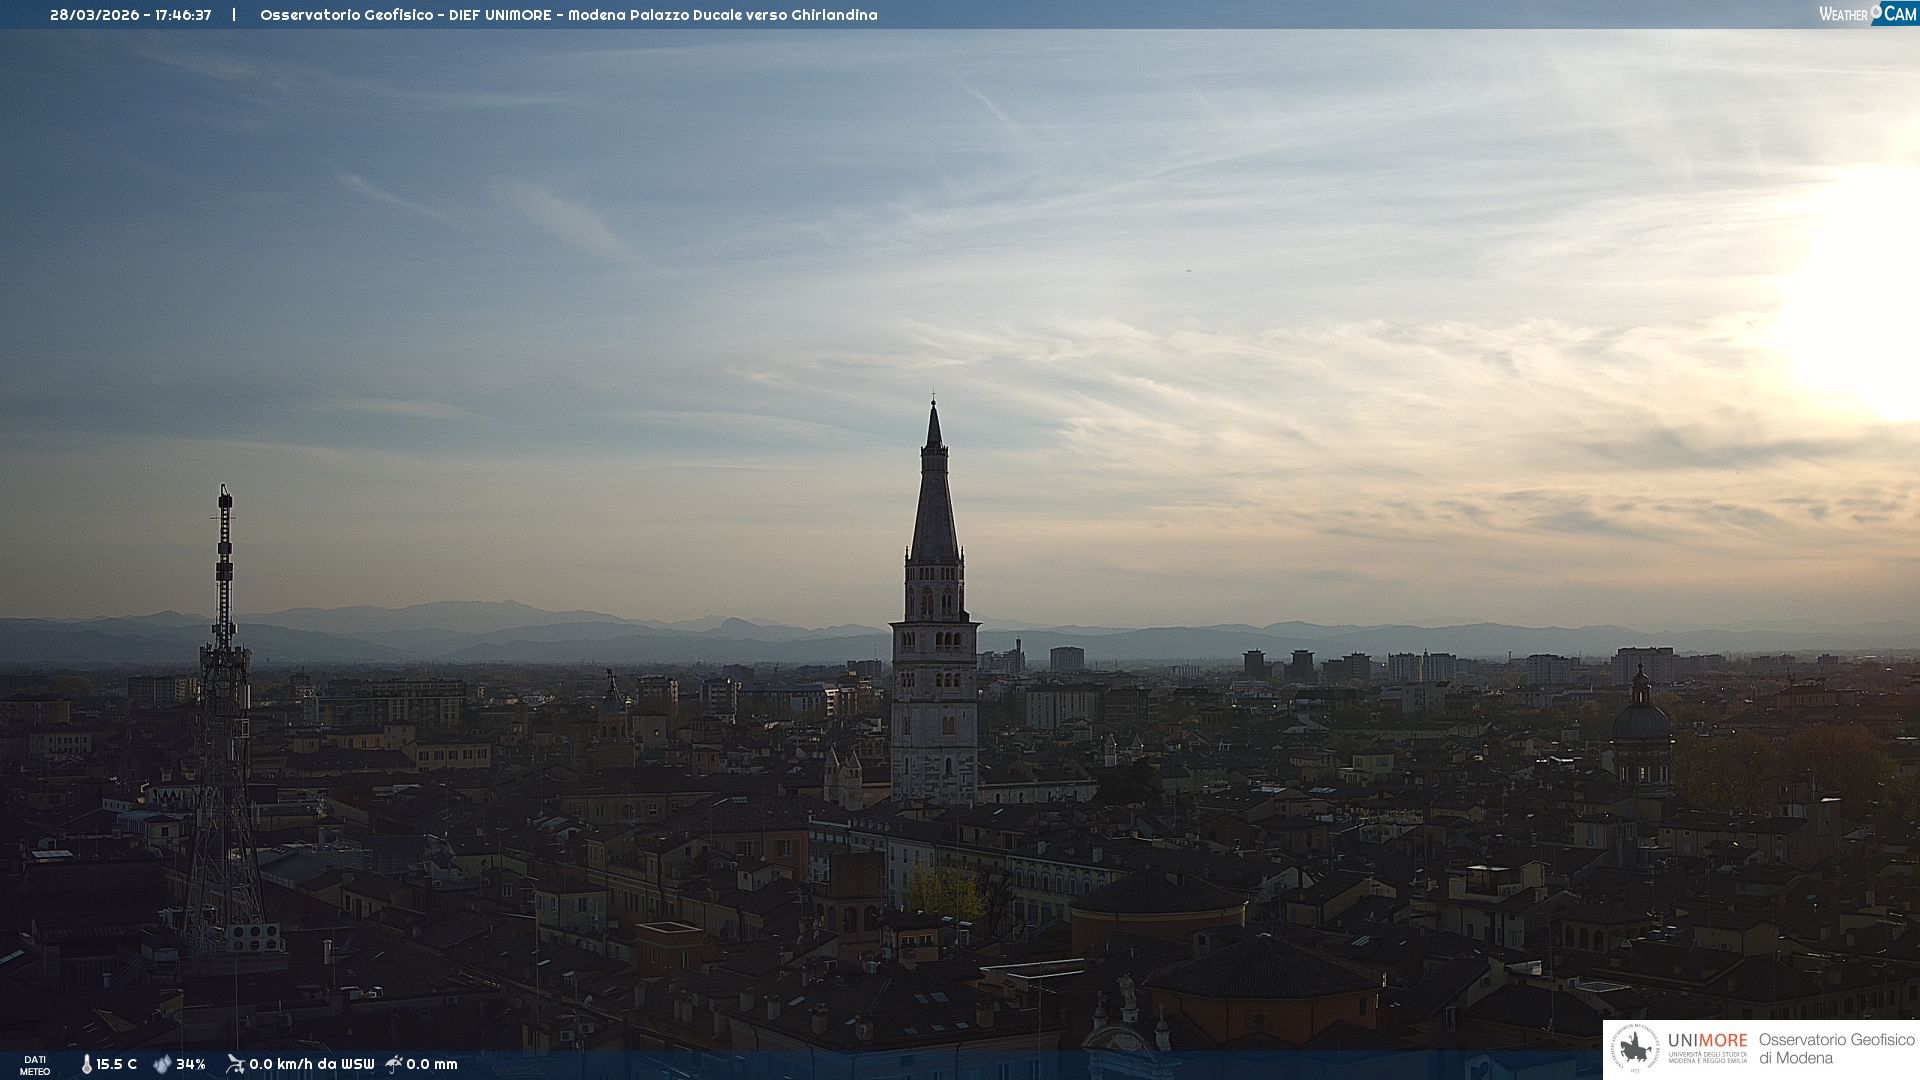Click the humidity water drops icon
The height and width of the screenshot is (1080, 1920).
[162, 1064]
